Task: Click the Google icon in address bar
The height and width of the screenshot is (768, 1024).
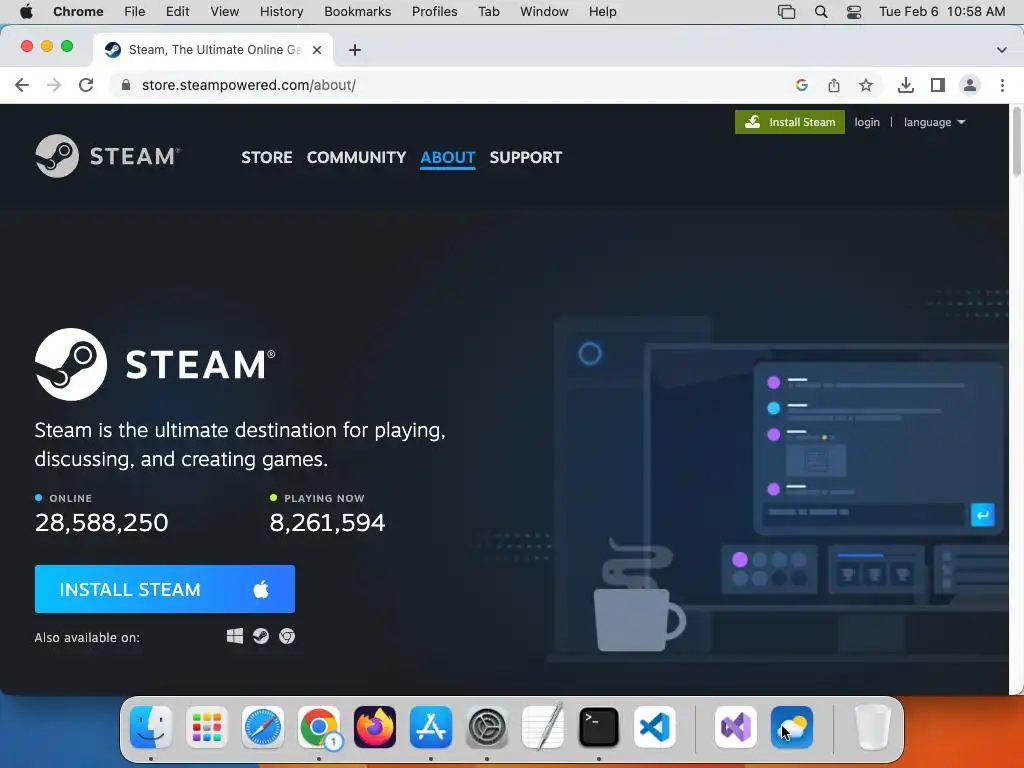Action: click(802, 85)
